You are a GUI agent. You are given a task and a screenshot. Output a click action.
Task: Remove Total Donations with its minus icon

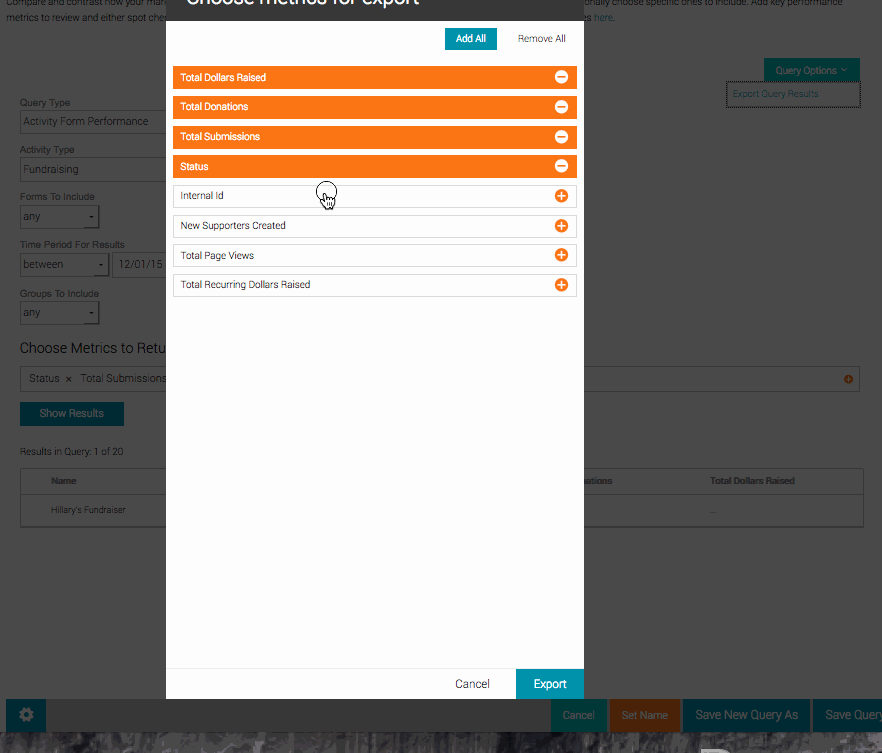coord(561,107)
